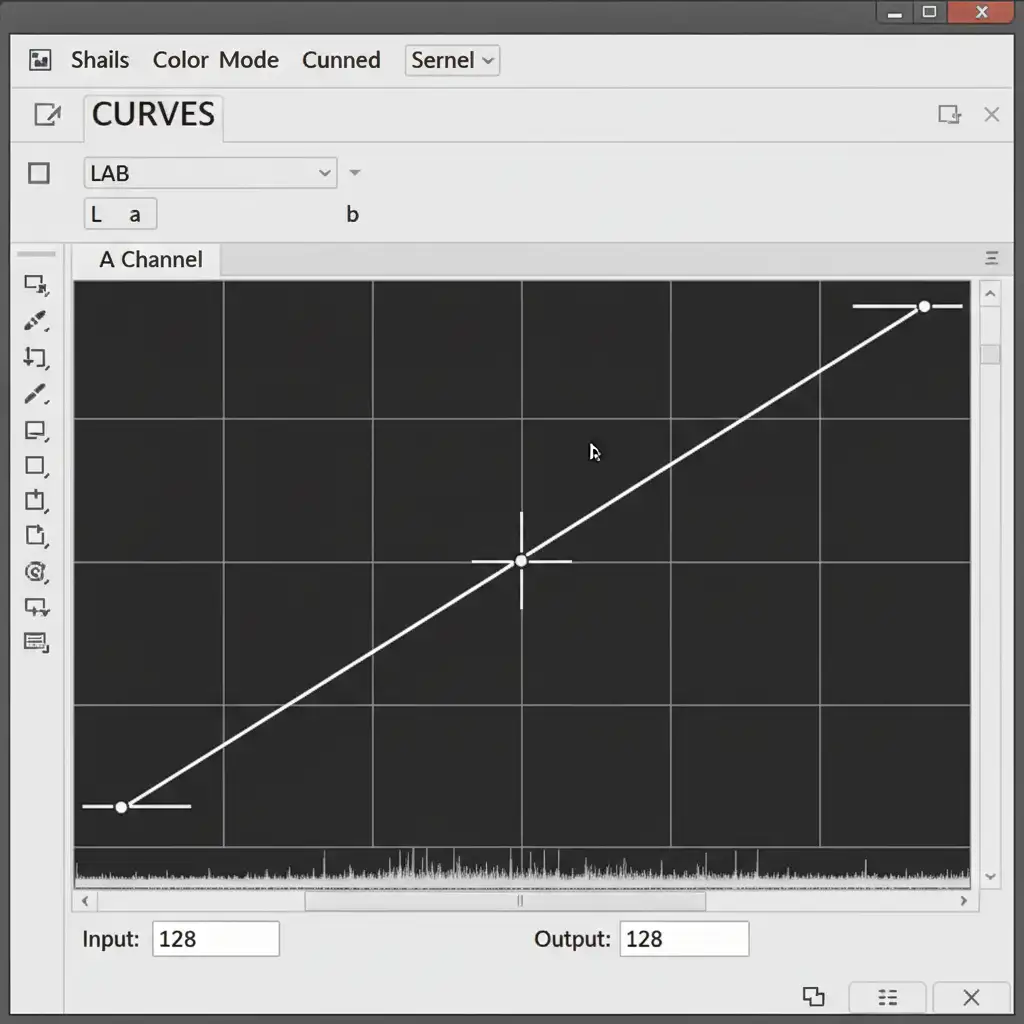Screen dimensions: 1024x1024
Task: Open the LAB color space dropdown
Action: 210,173
